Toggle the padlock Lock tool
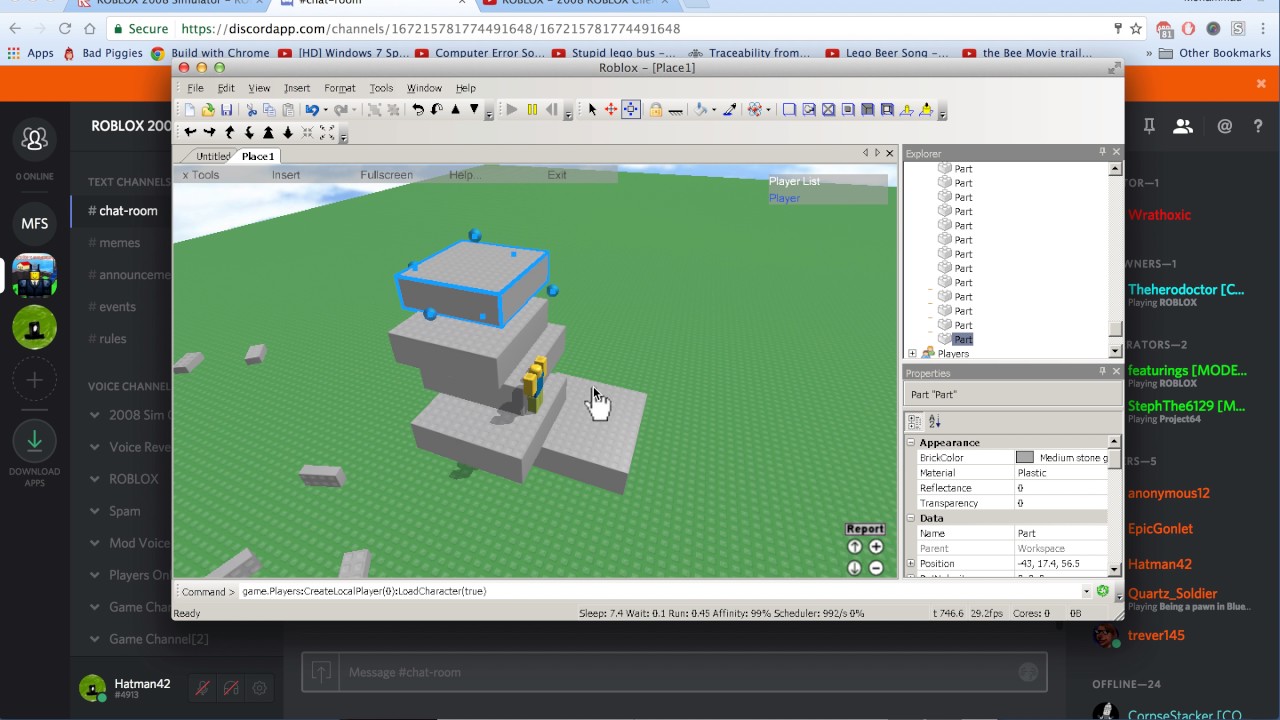The height and width of the screenshot is (720, 1280). coord(656,110)
